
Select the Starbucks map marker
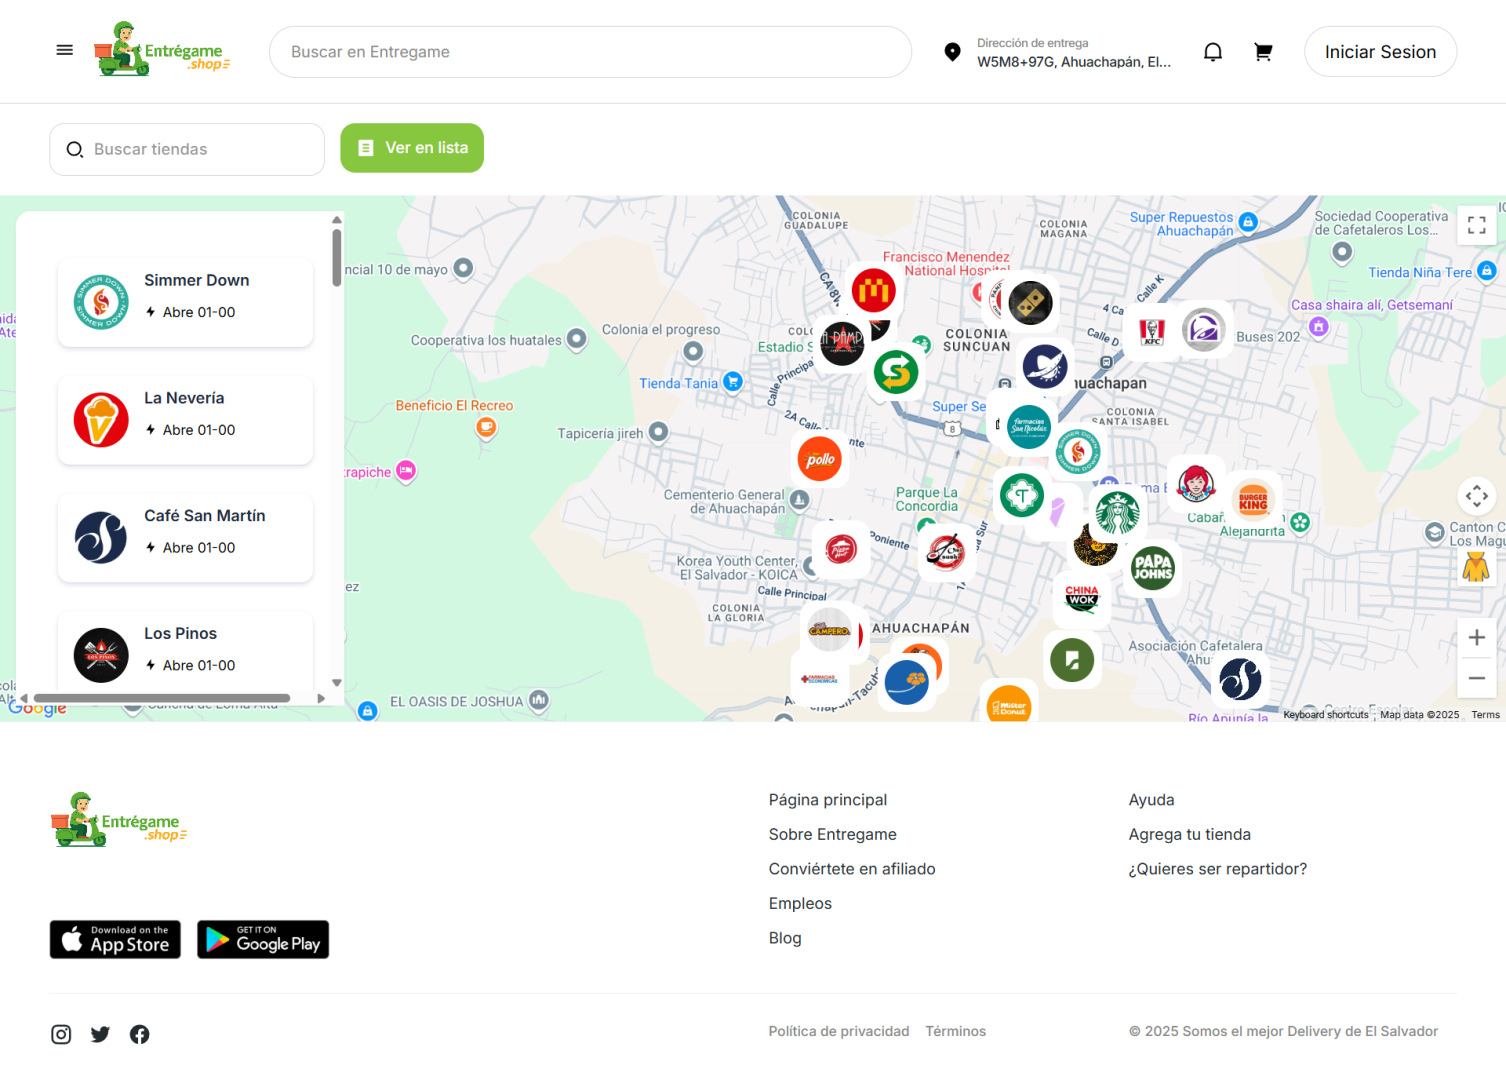pyautogui.click(x=1117, y=513)
